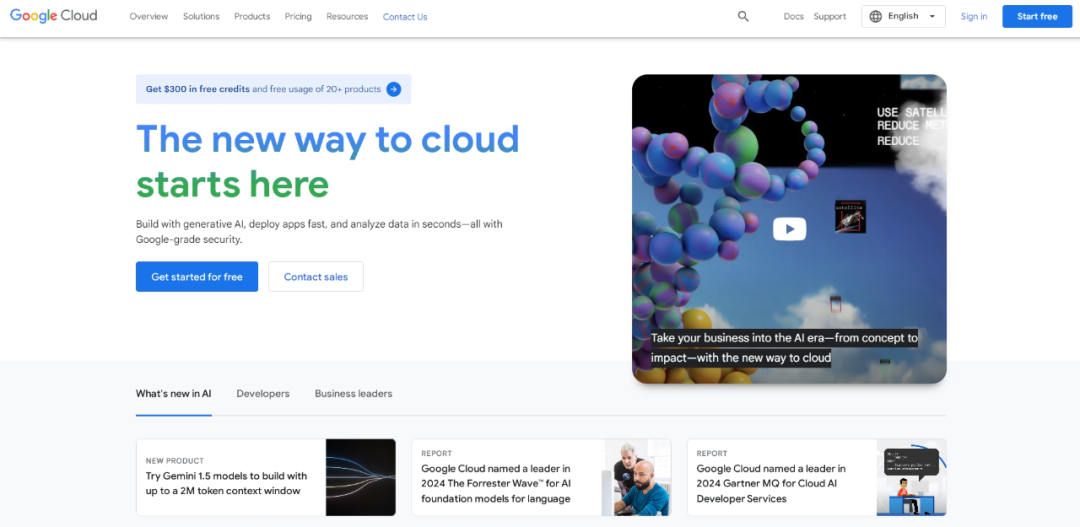Select the What's new in AI tab
This screenshot has width=1080, height=527.
(x=174, y=394)
